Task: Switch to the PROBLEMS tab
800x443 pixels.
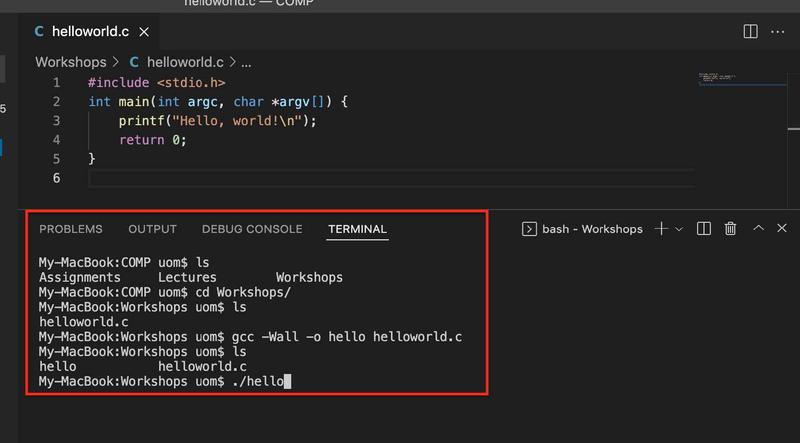Action: (x=70, y=229)
